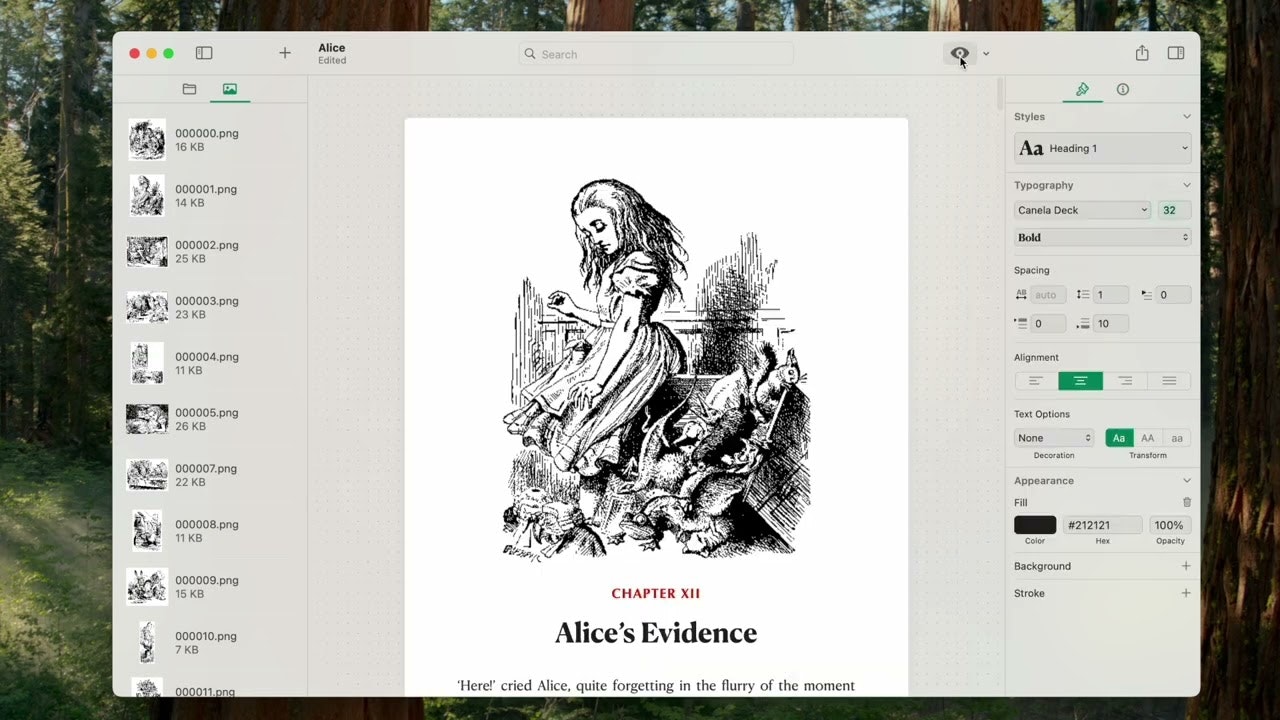Image resolution: width=1280 pixels, height=720 pixels.
Task: Add a Background with plus icon
Action: pyautogui.click(x=1186, y=566)
